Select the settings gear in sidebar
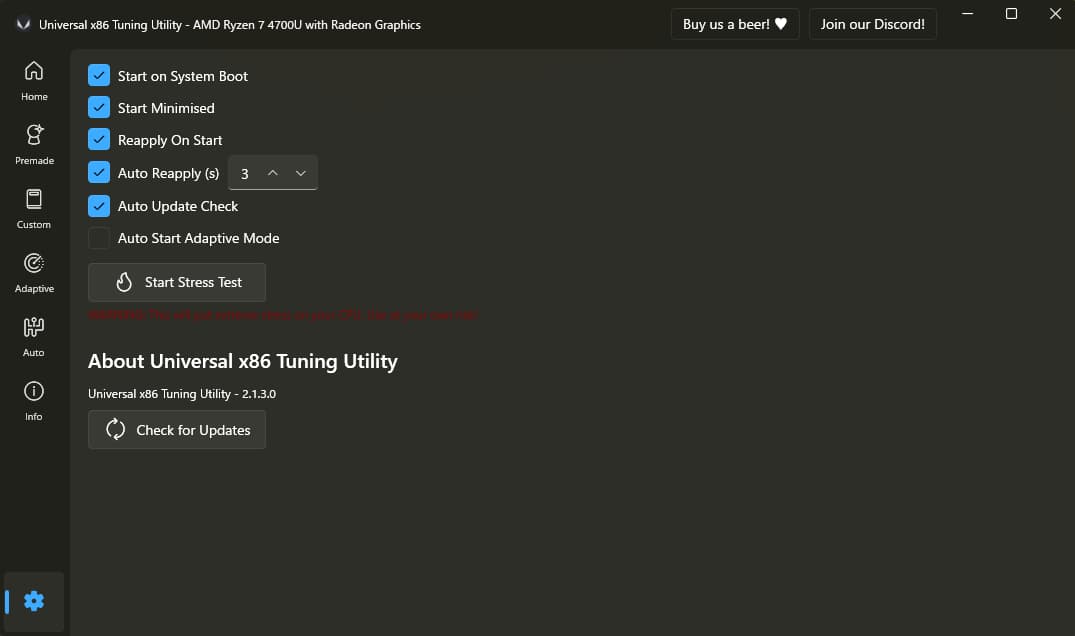 pos(34,602)
